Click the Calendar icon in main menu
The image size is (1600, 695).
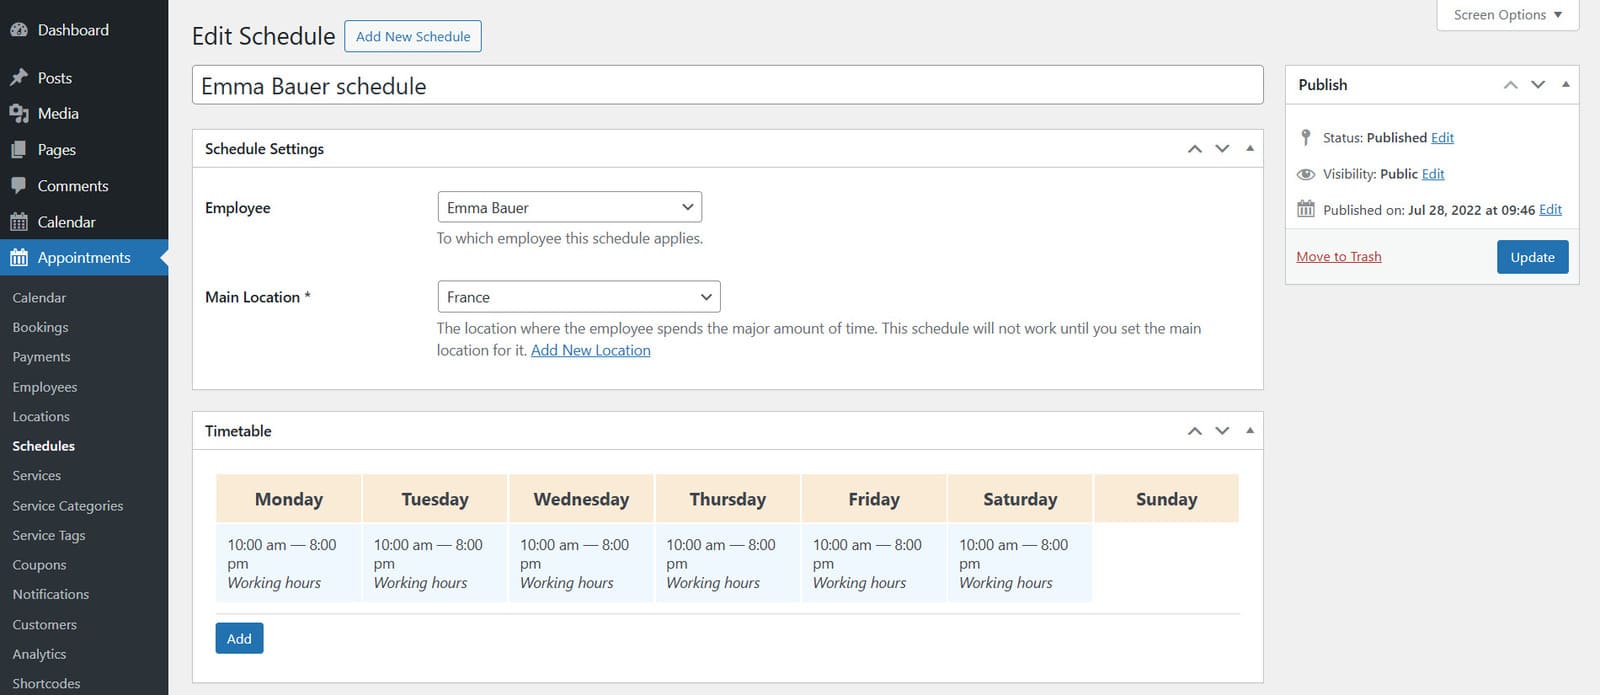(x=19, y=222)
